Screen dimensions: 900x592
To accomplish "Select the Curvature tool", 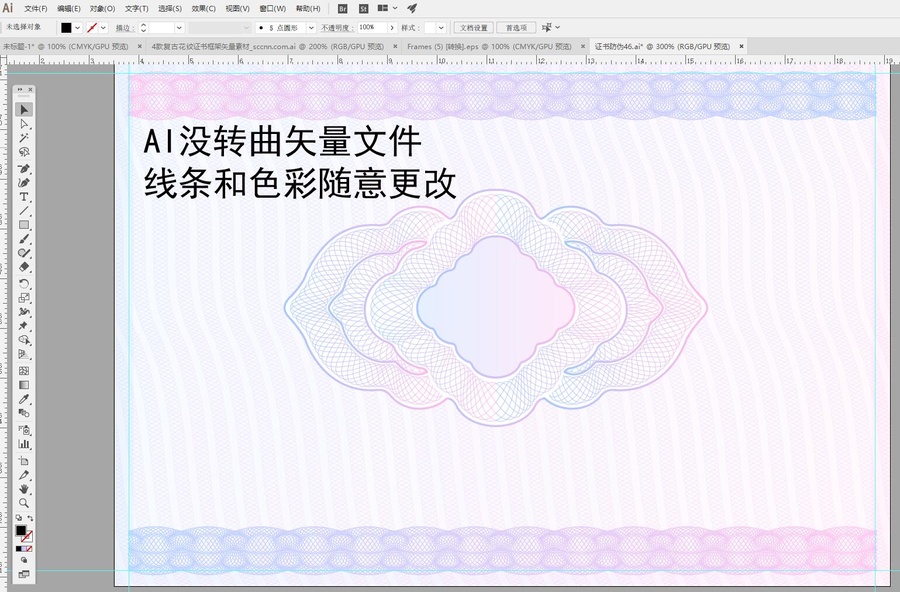I will tap(24, 183).
